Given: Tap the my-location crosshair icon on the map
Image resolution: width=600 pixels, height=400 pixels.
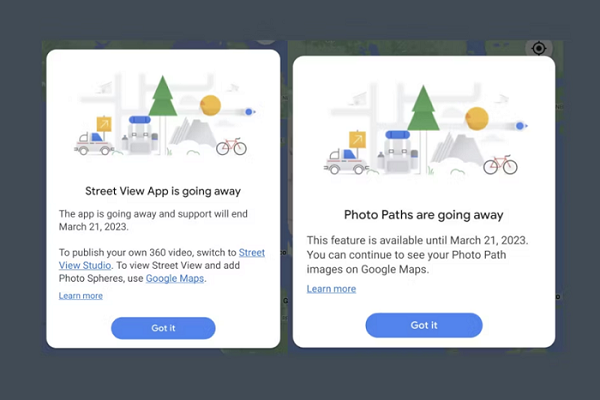Looking at the screenshot, I should (x=539, y=49).
